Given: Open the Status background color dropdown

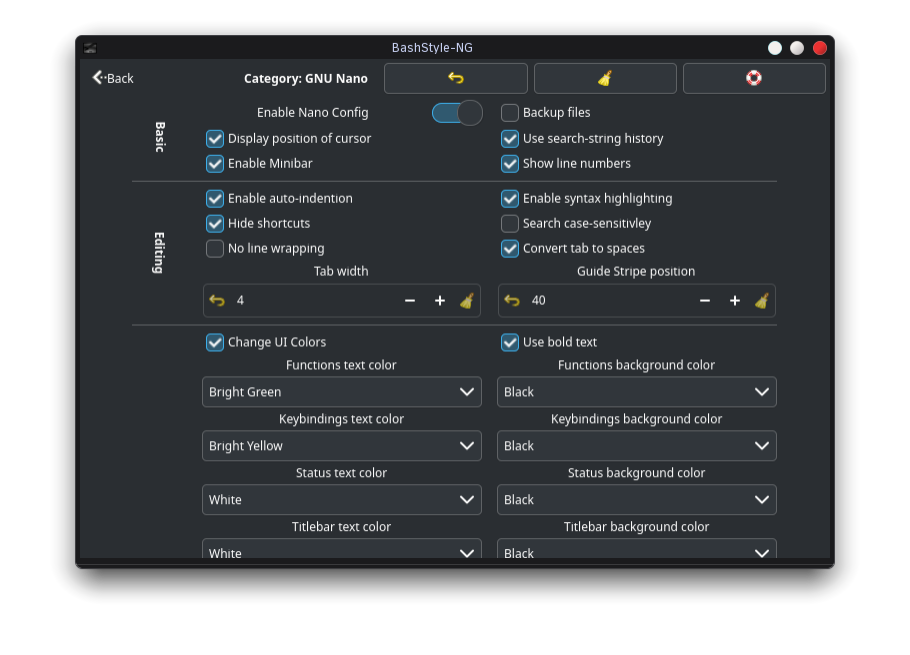Looking at the screenshot, I should tap(637, 500).
